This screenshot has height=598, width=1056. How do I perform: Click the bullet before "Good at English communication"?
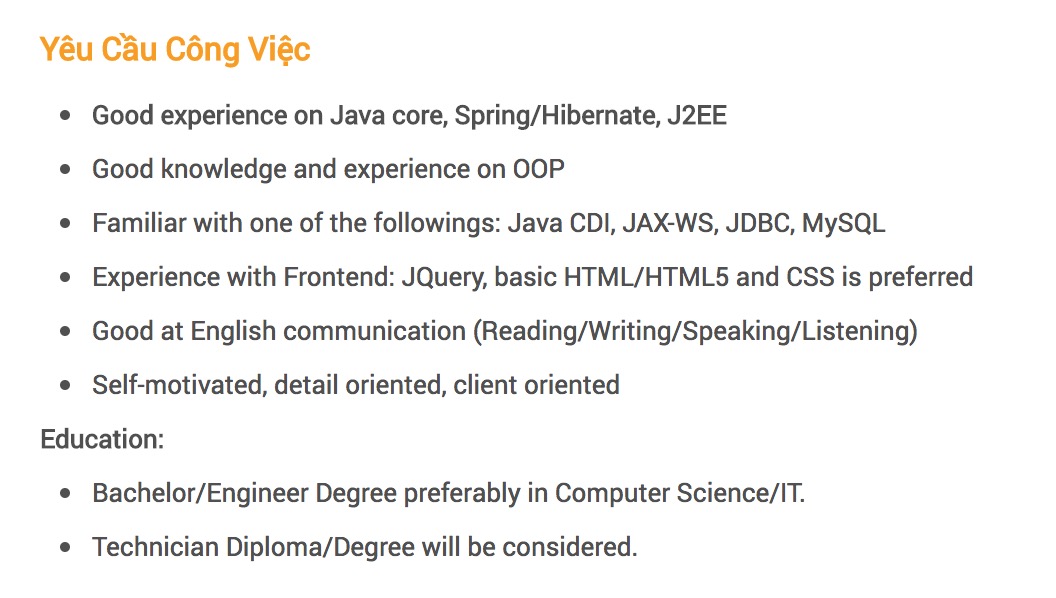tap(66, 332)
